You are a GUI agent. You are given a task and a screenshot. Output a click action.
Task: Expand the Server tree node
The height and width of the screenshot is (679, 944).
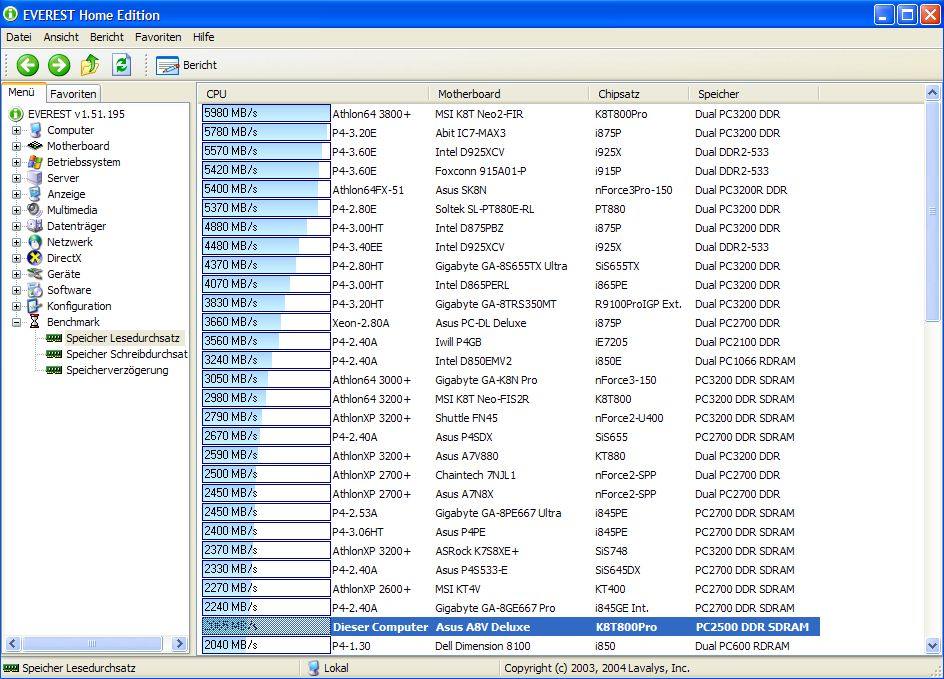click(x=16, y=178)
